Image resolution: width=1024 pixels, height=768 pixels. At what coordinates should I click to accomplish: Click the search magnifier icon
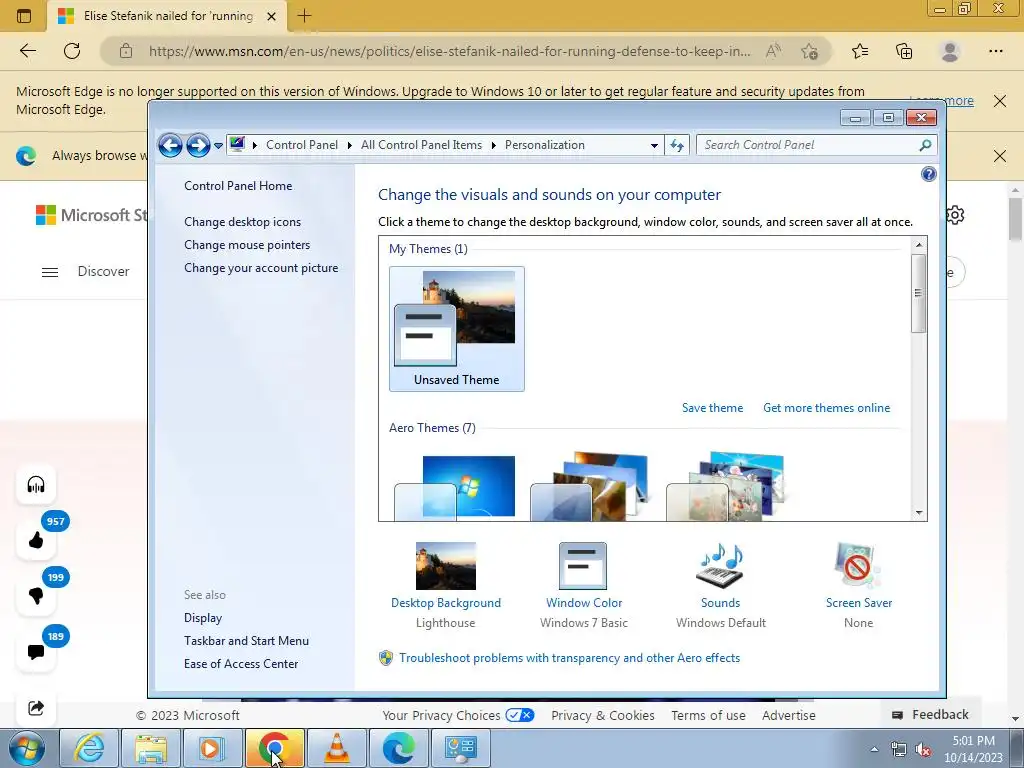(x=925, y=145)
